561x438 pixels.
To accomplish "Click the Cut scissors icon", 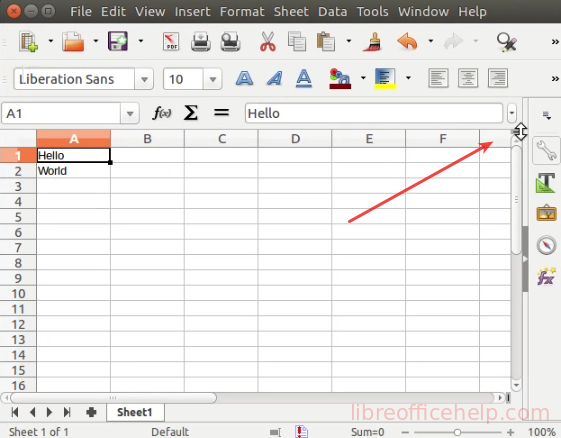I will pyautogui.click(x=268, y=42).
